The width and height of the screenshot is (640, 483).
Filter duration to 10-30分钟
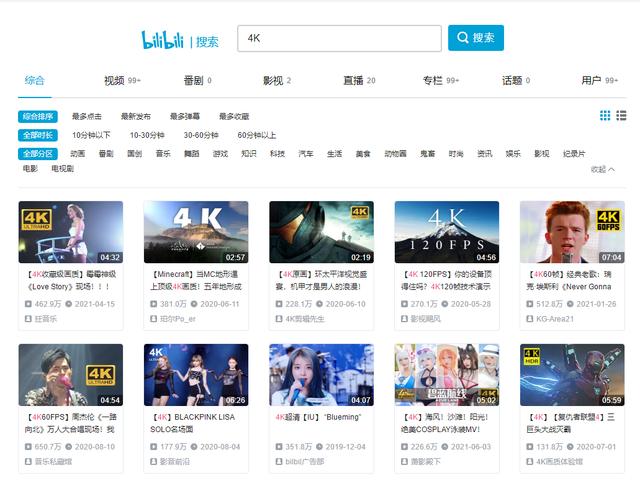pos(146,135)
